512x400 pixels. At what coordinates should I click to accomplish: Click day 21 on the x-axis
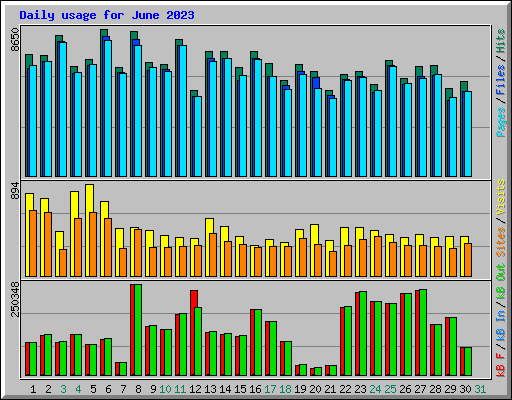(x=330, y=389)
